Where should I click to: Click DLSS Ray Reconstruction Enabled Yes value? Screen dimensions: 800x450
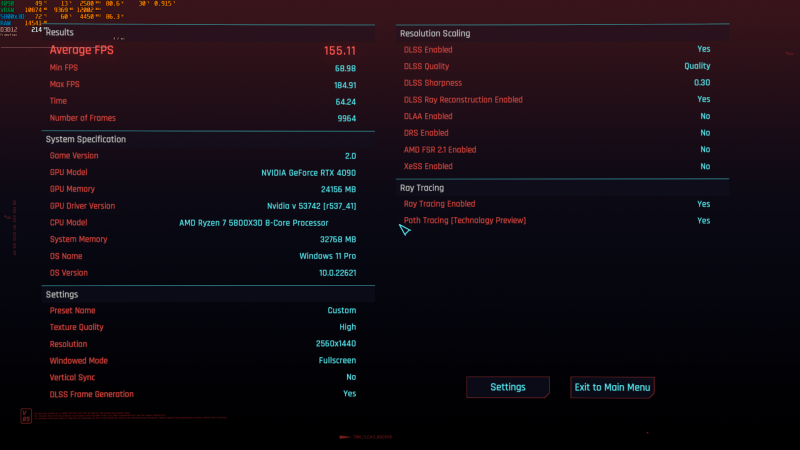click(x=704, y=99)
